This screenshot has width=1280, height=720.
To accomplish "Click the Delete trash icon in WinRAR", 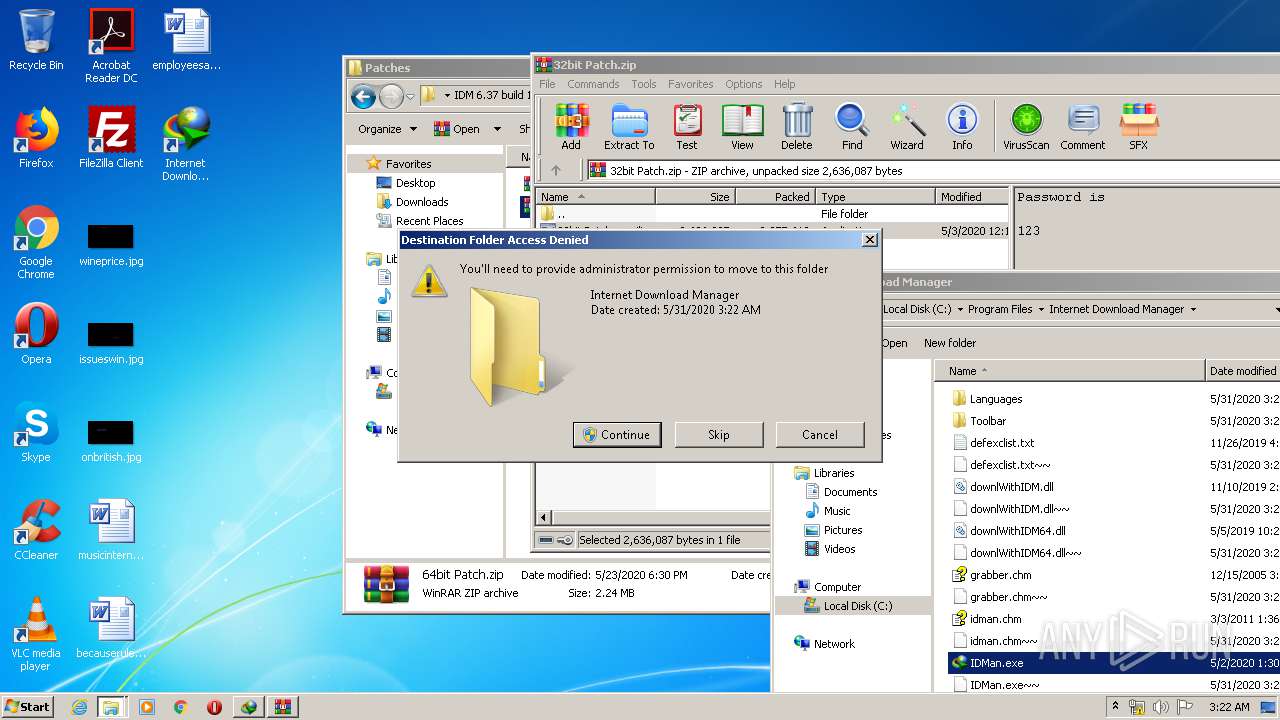I will (797, 127).
